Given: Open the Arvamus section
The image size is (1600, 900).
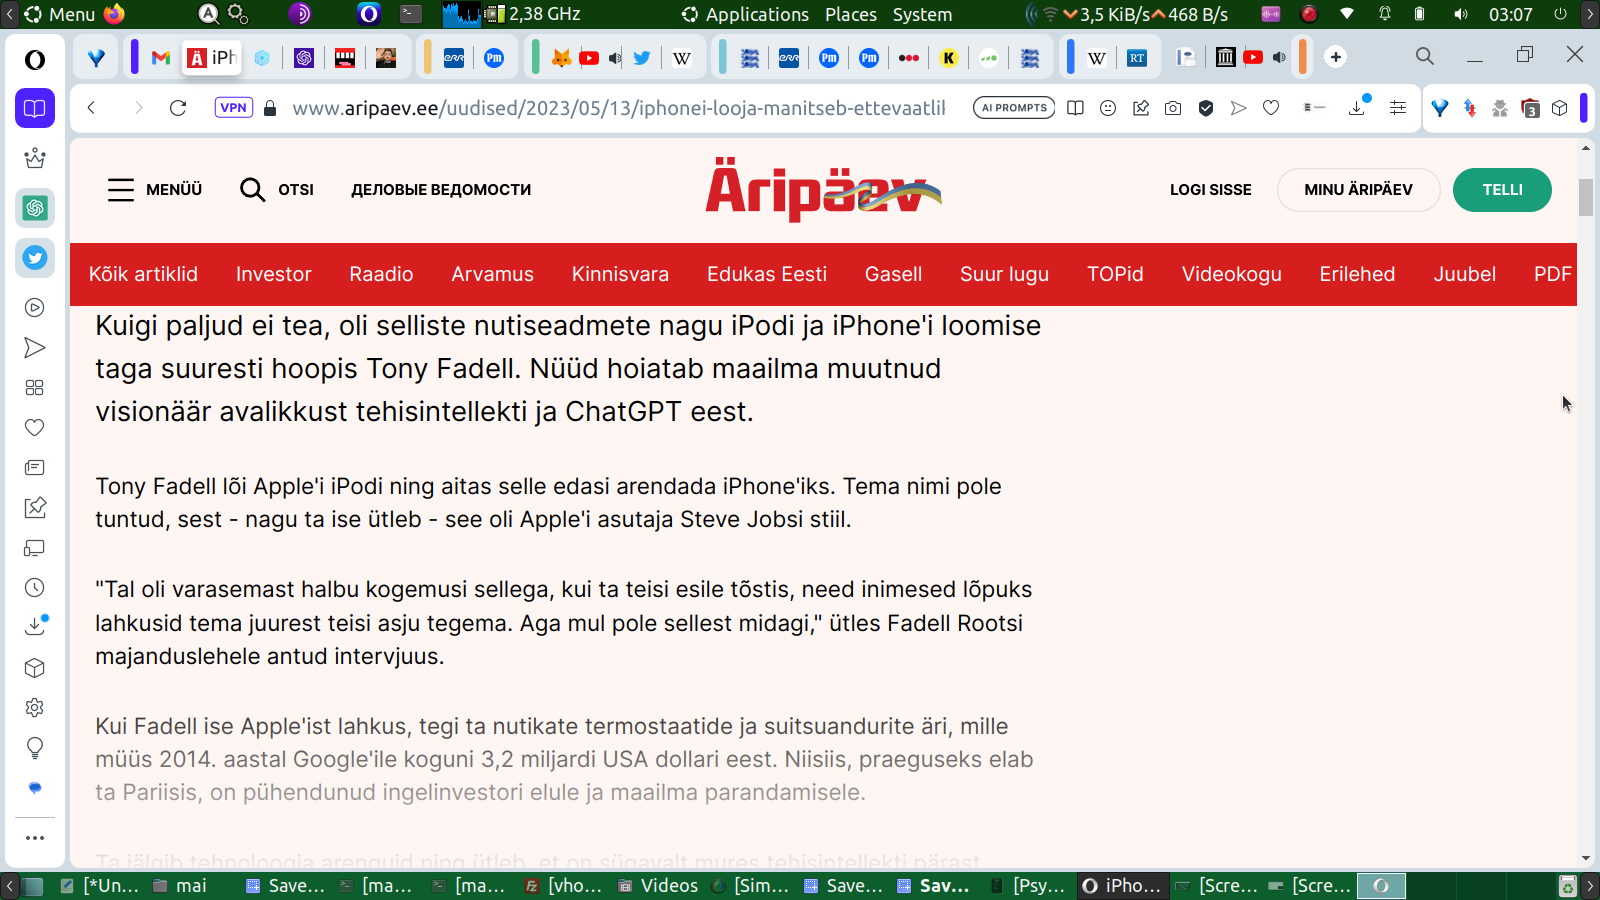Looking at the screenshot, I should [493, 274].
